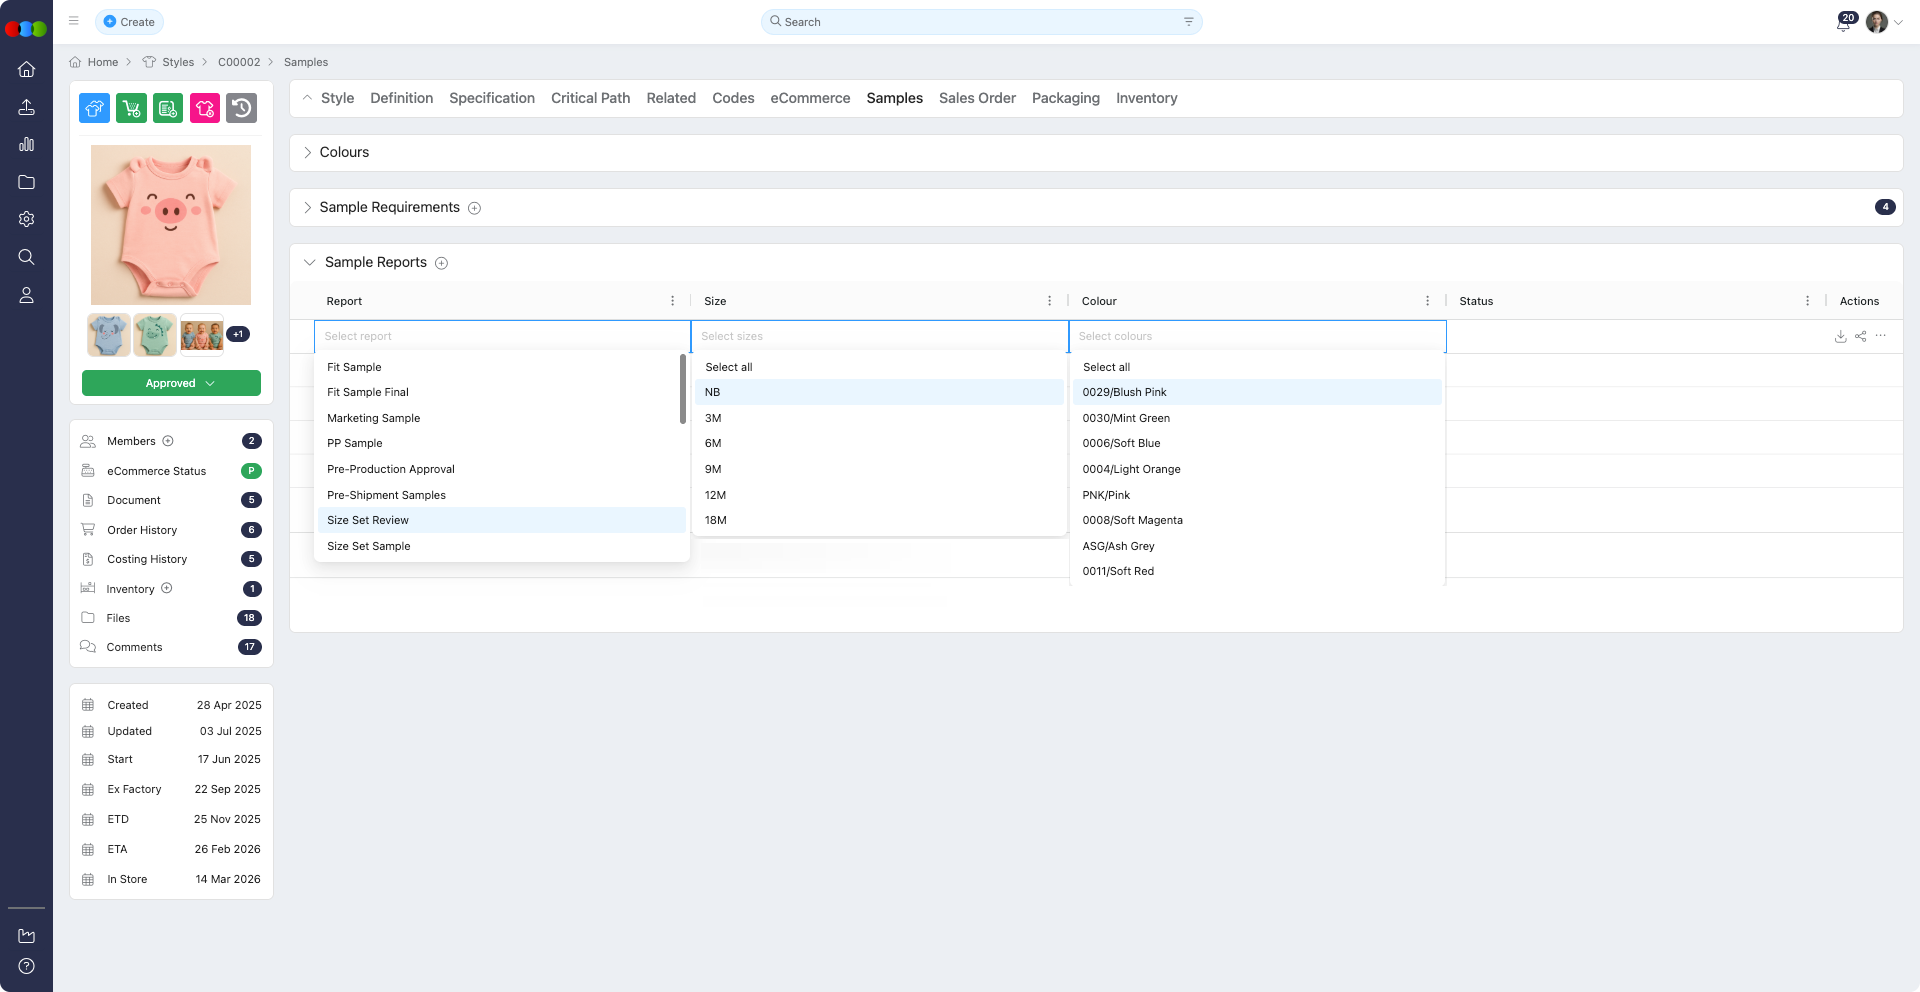Click download icon in Actions column

point(1840,337)
